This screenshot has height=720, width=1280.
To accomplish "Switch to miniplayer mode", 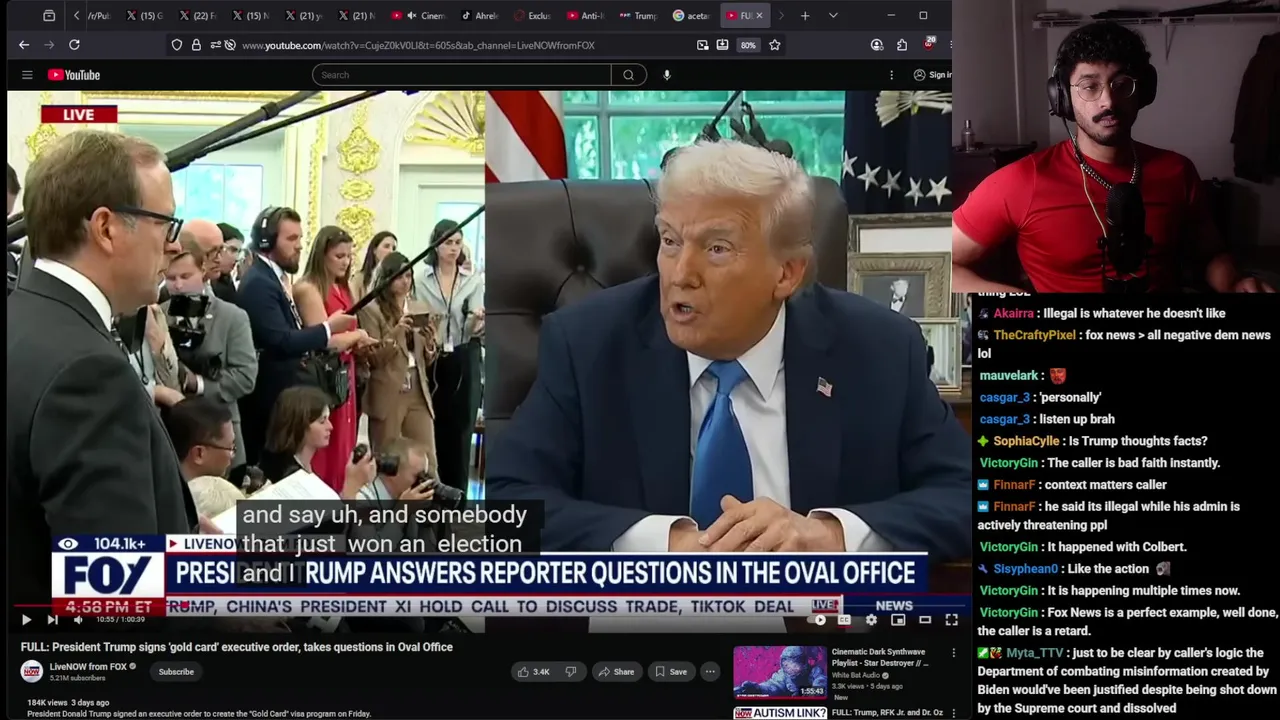I will coord(898,620).
